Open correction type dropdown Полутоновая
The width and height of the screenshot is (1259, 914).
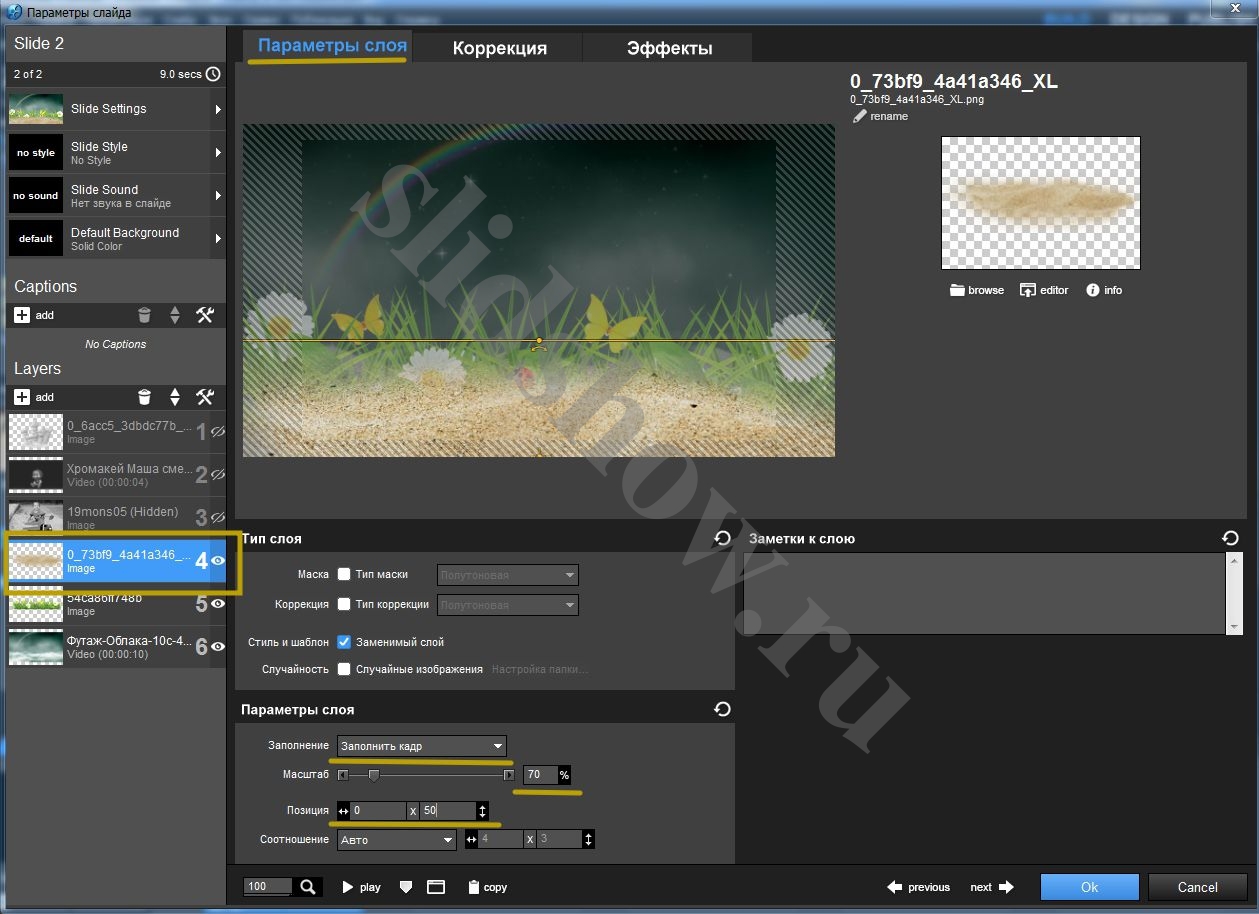(508, 605)
